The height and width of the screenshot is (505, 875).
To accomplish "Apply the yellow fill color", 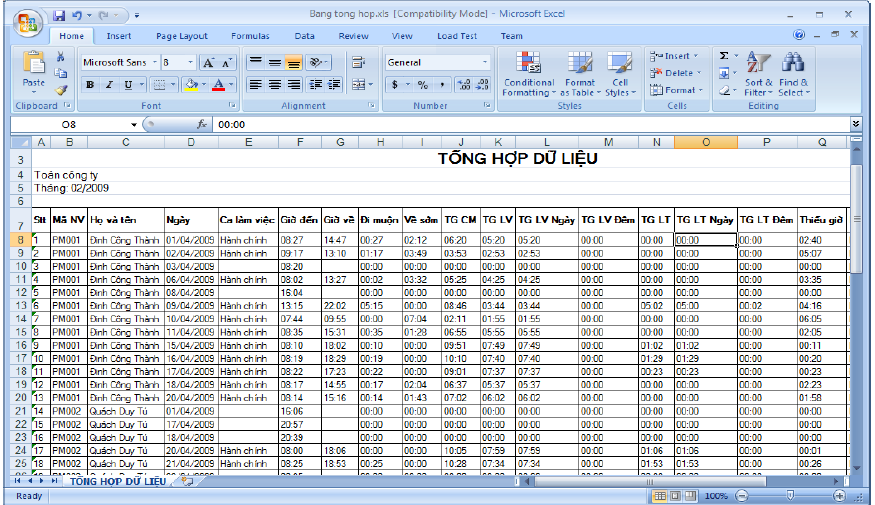I will tap(191, 85).
